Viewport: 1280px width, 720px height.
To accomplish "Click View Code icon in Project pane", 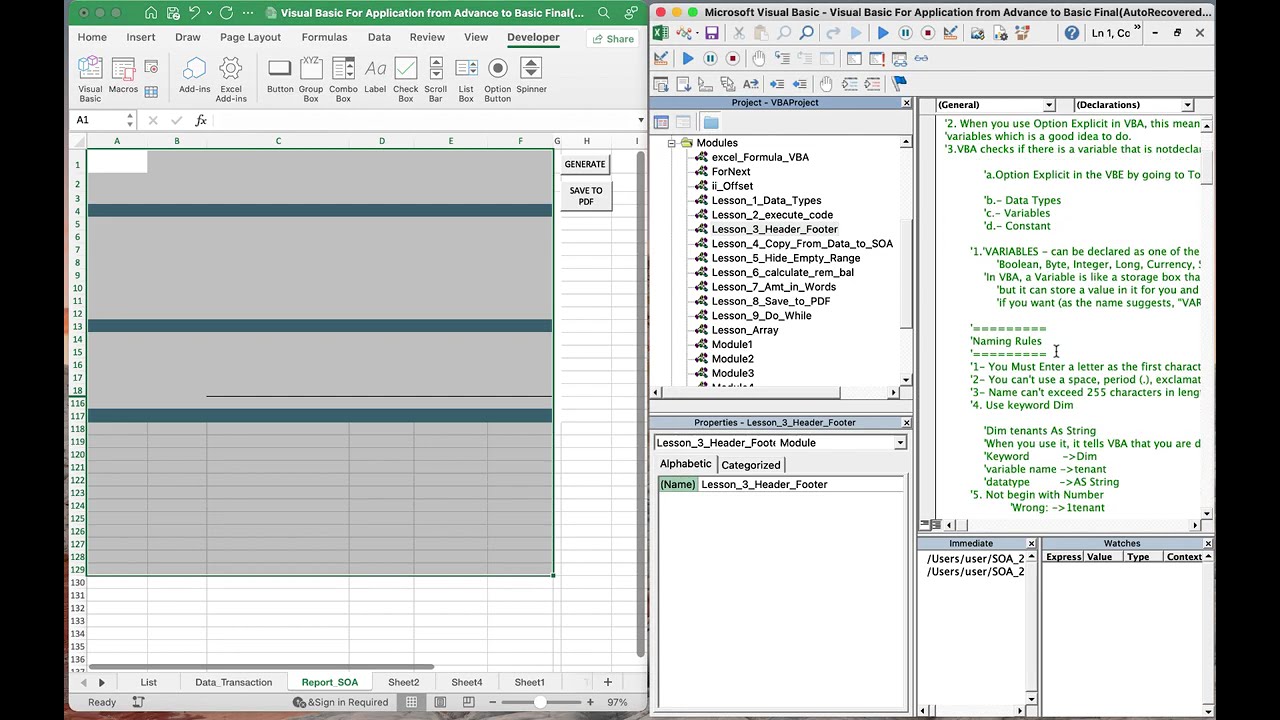I will pos(661,122).
